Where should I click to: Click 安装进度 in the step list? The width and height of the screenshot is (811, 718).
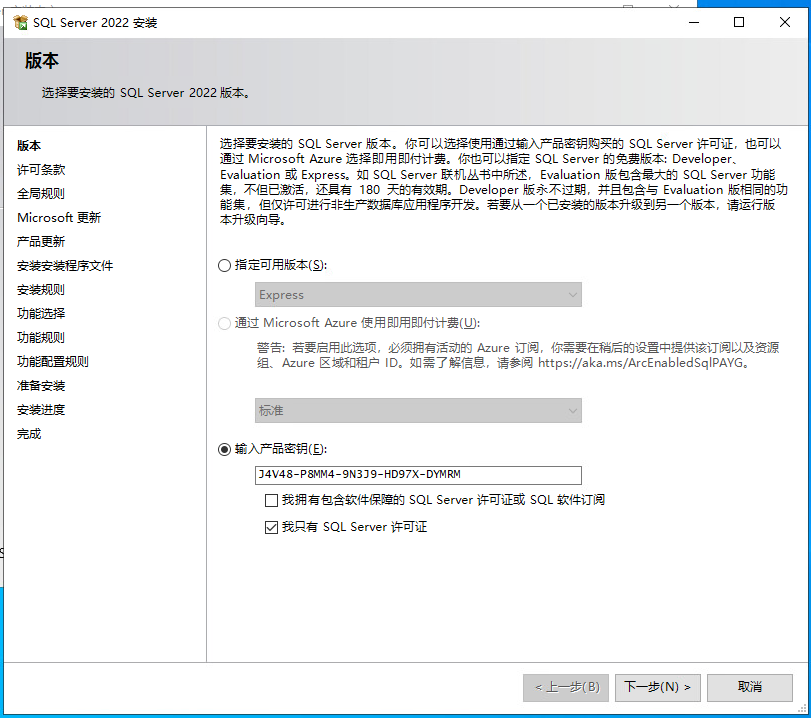41,410
